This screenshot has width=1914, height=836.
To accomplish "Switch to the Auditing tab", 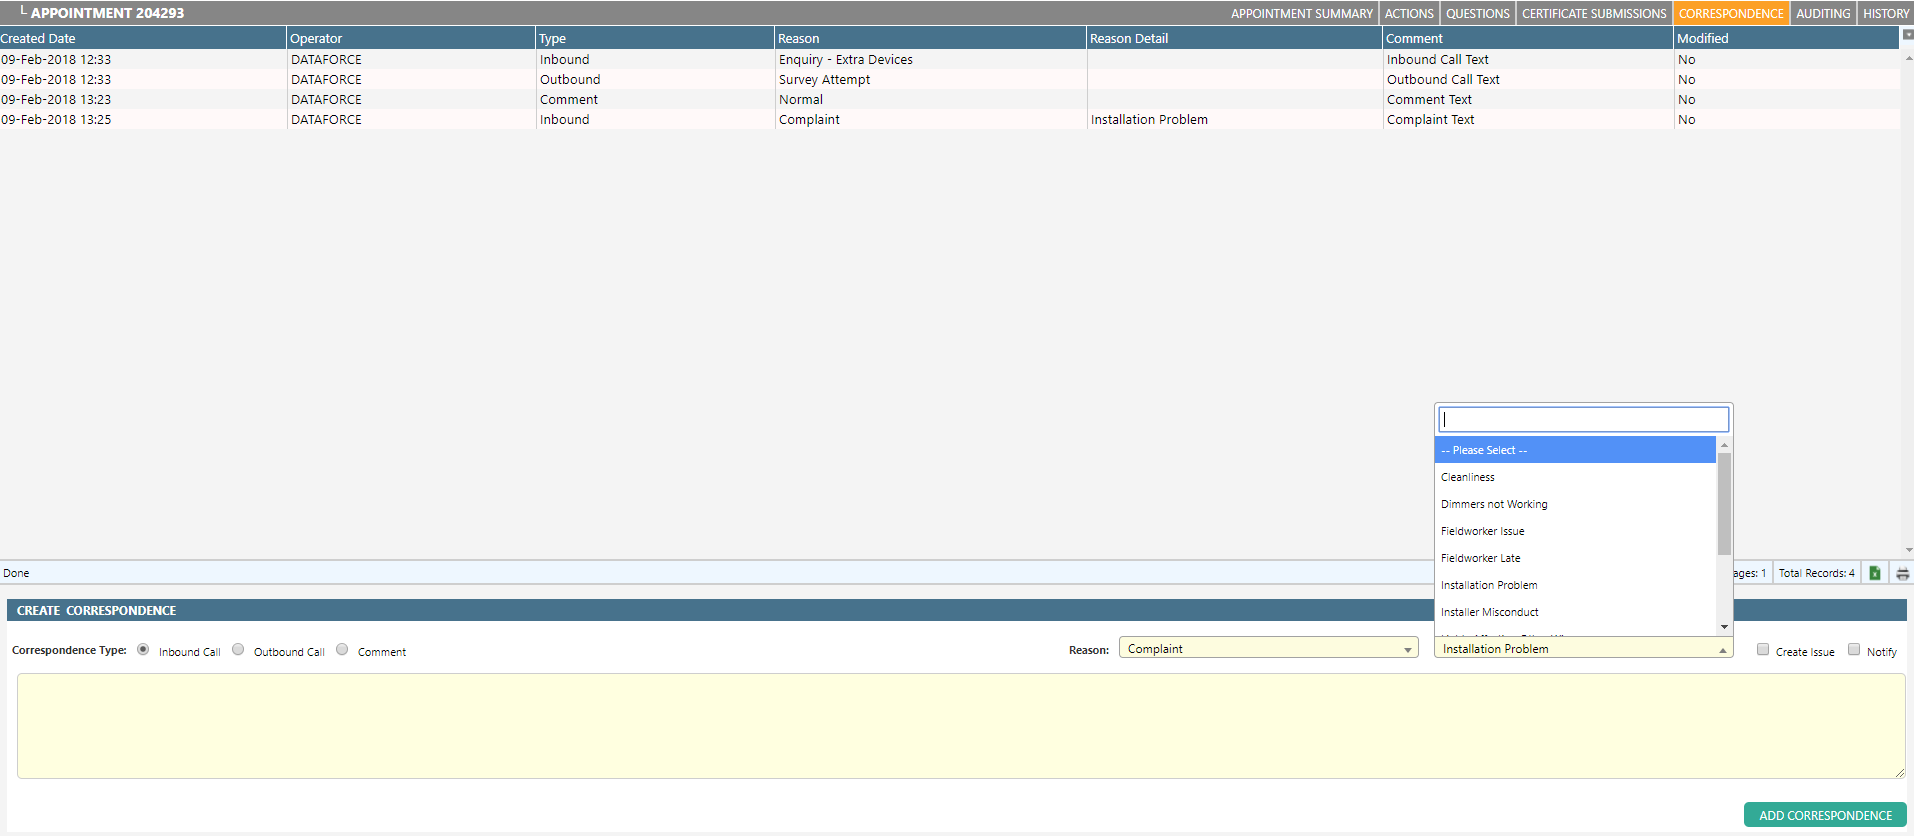I will (x=1822, y=14).
